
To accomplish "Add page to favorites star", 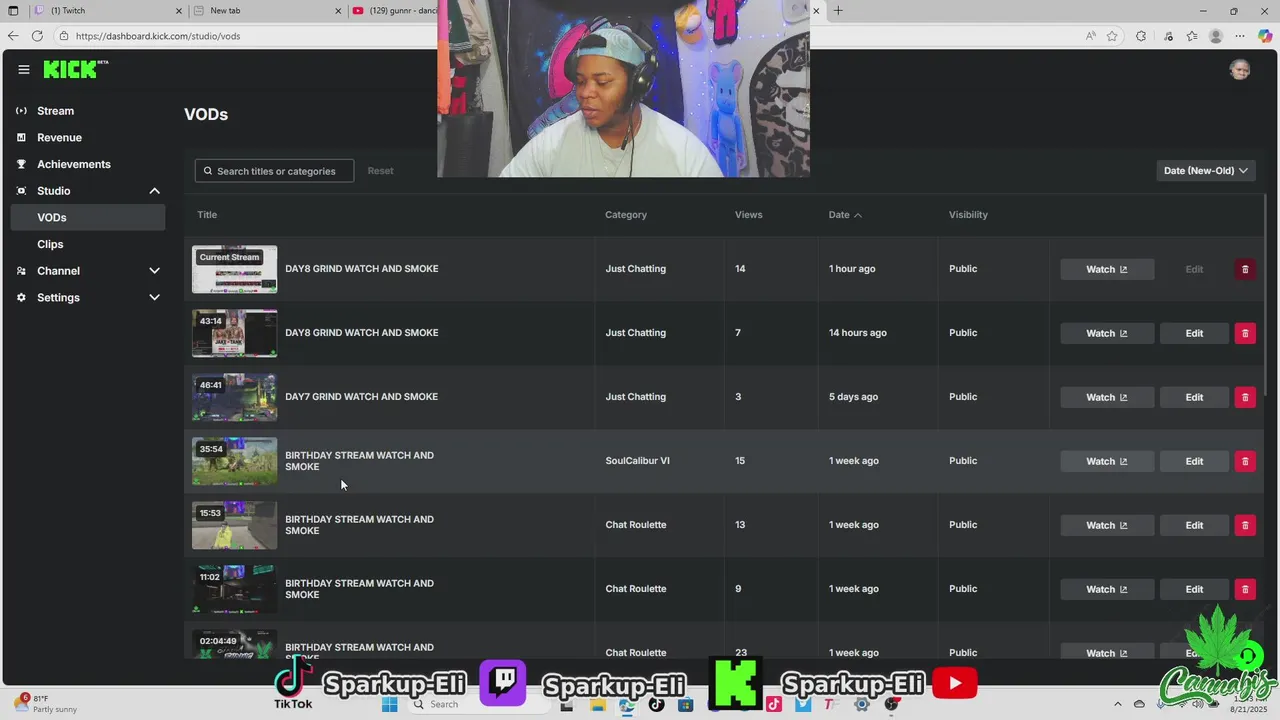I will click(x=1112, y=36).
